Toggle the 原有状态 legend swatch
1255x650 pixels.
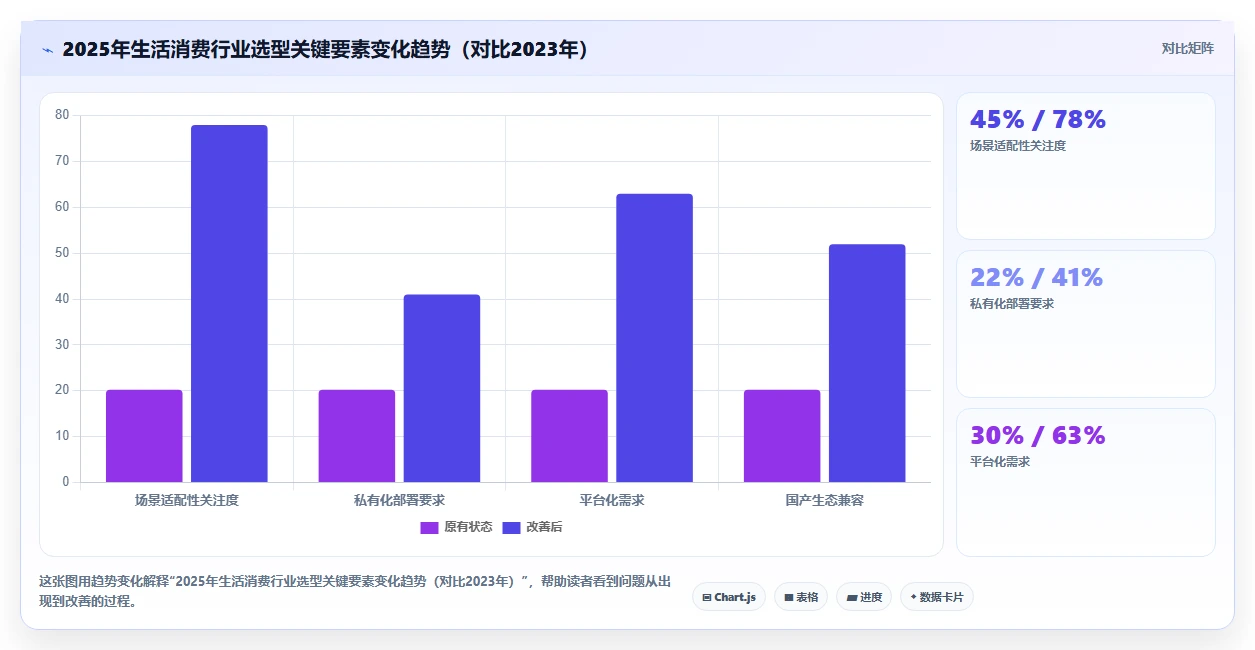click(x=429, y=527)
